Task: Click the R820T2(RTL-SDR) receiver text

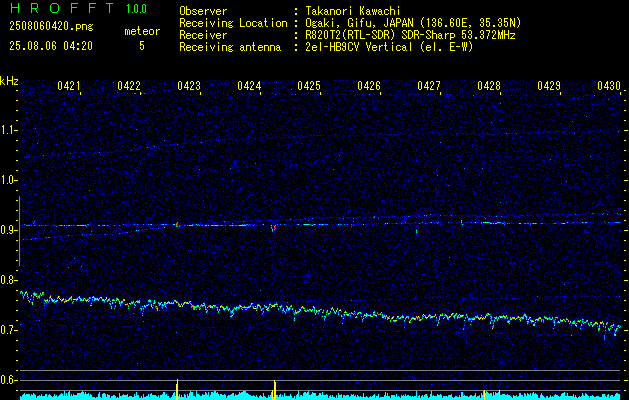Action: (410, 35)
